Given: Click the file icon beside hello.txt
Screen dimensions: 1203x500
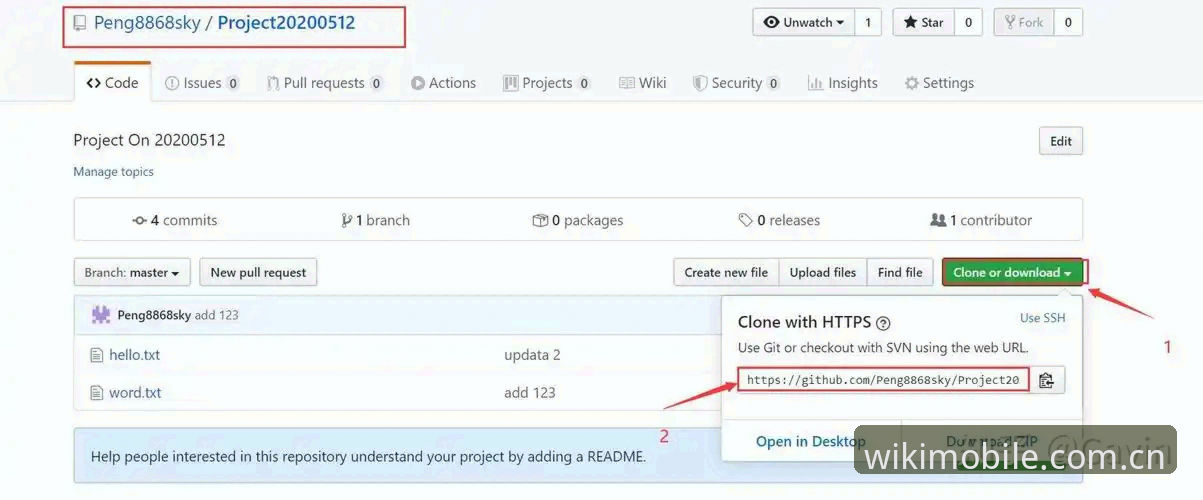Looking at the screenshot, I should 97,355.
